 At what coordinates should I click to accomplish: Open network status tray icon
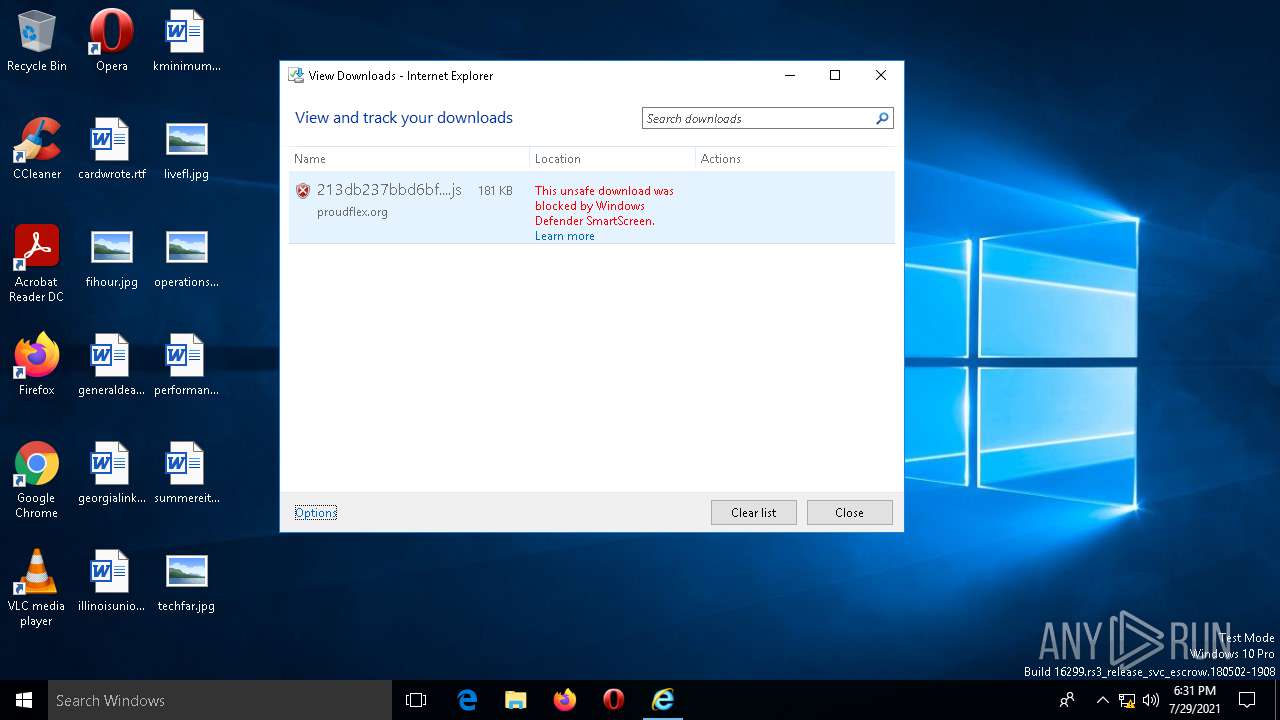pyautogui.click(x=1127, y=700)
